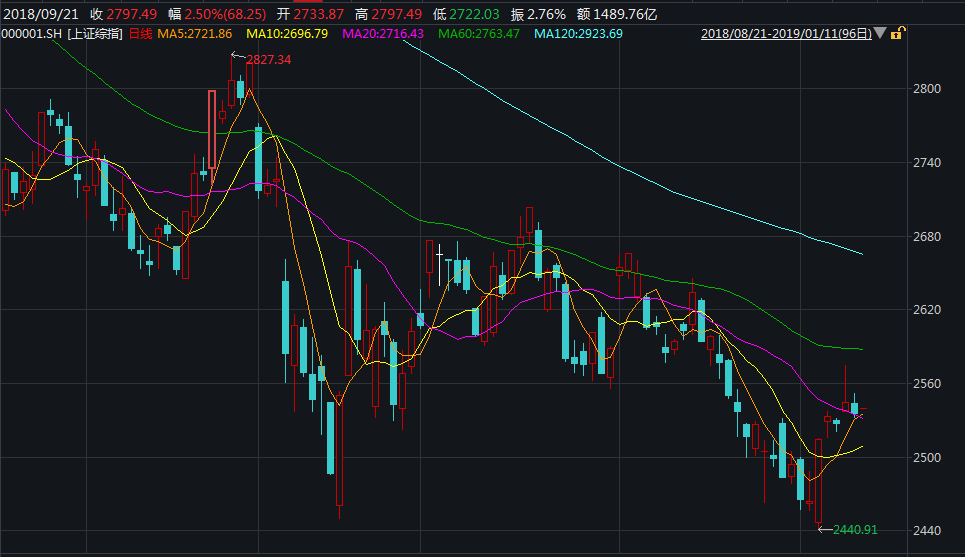
Task: Click the yellow unlock padlock icon
Action: 897,33
